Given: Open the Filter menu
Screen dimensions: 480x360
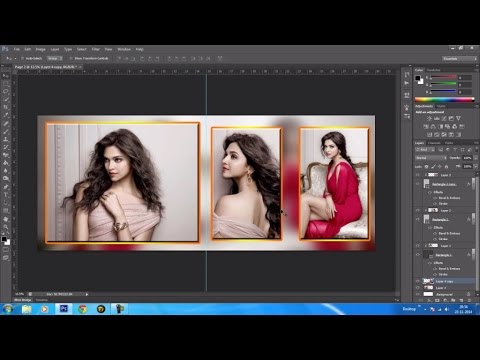Looking at the screenshot, I should click(96, 49).
